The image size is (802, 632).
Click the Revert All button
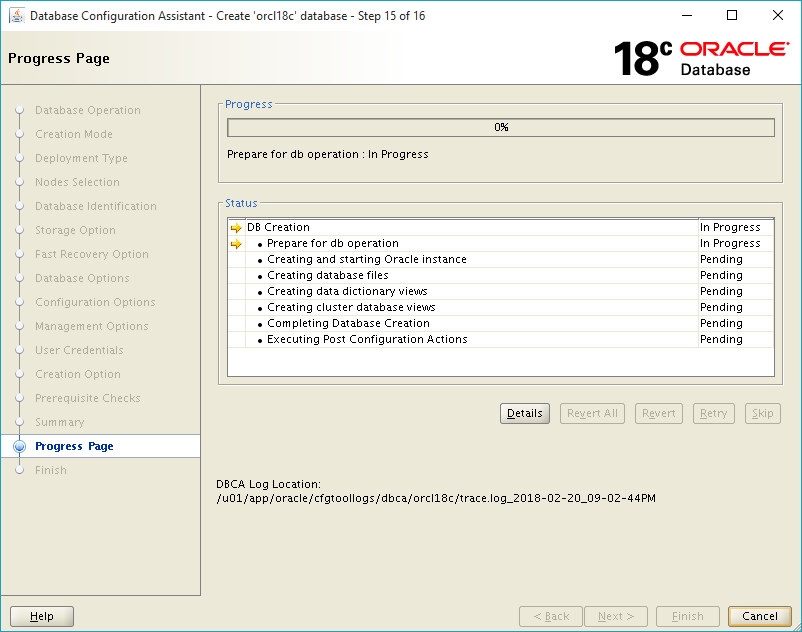(x=592, y=413)
